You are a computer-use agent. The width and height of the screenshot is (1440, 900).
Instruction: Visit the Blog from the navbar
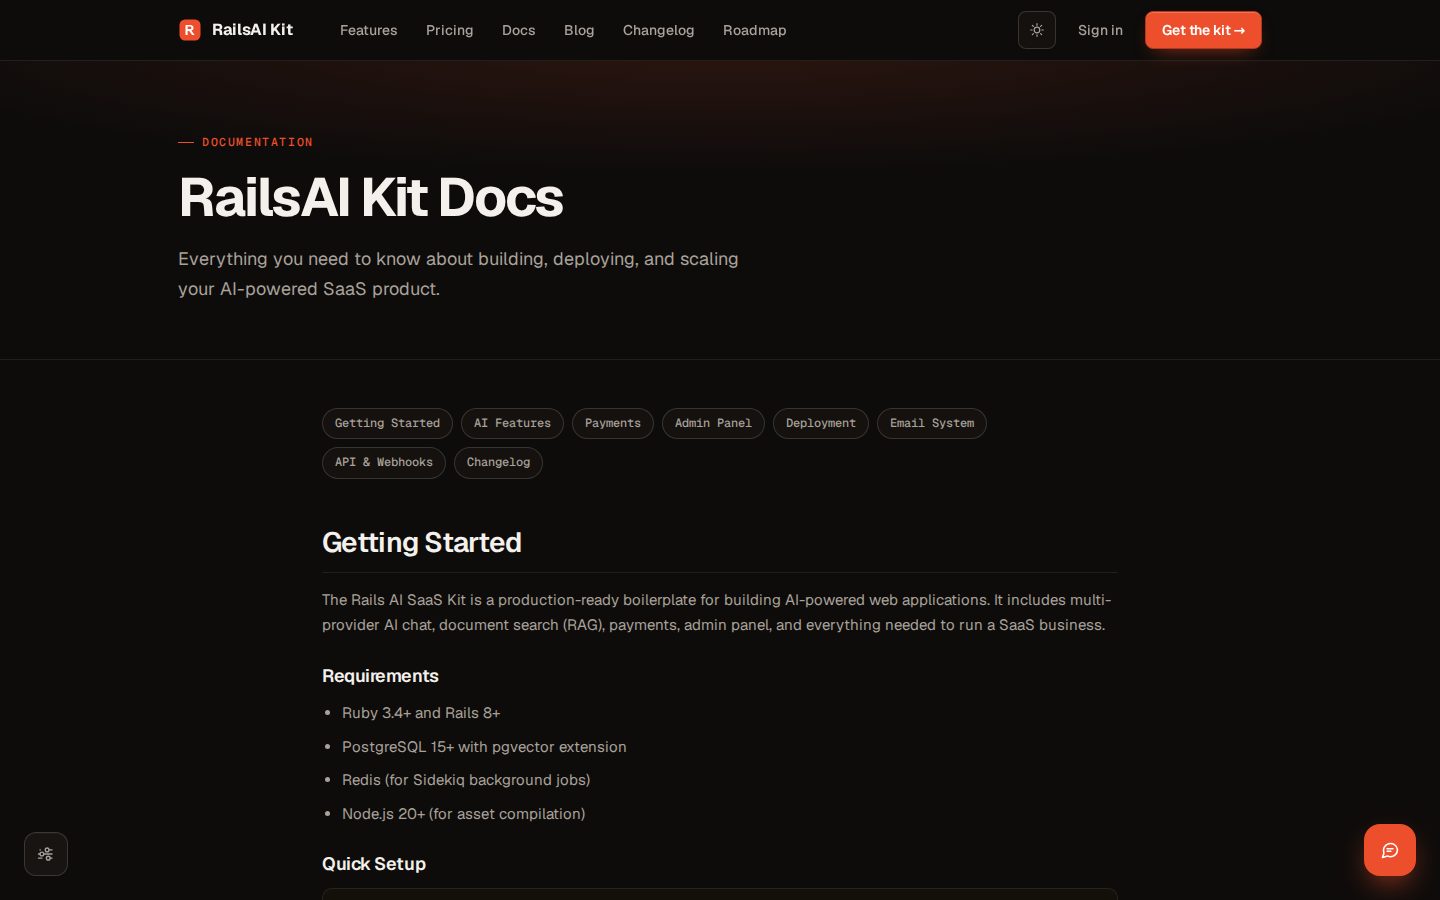point(579,30)
